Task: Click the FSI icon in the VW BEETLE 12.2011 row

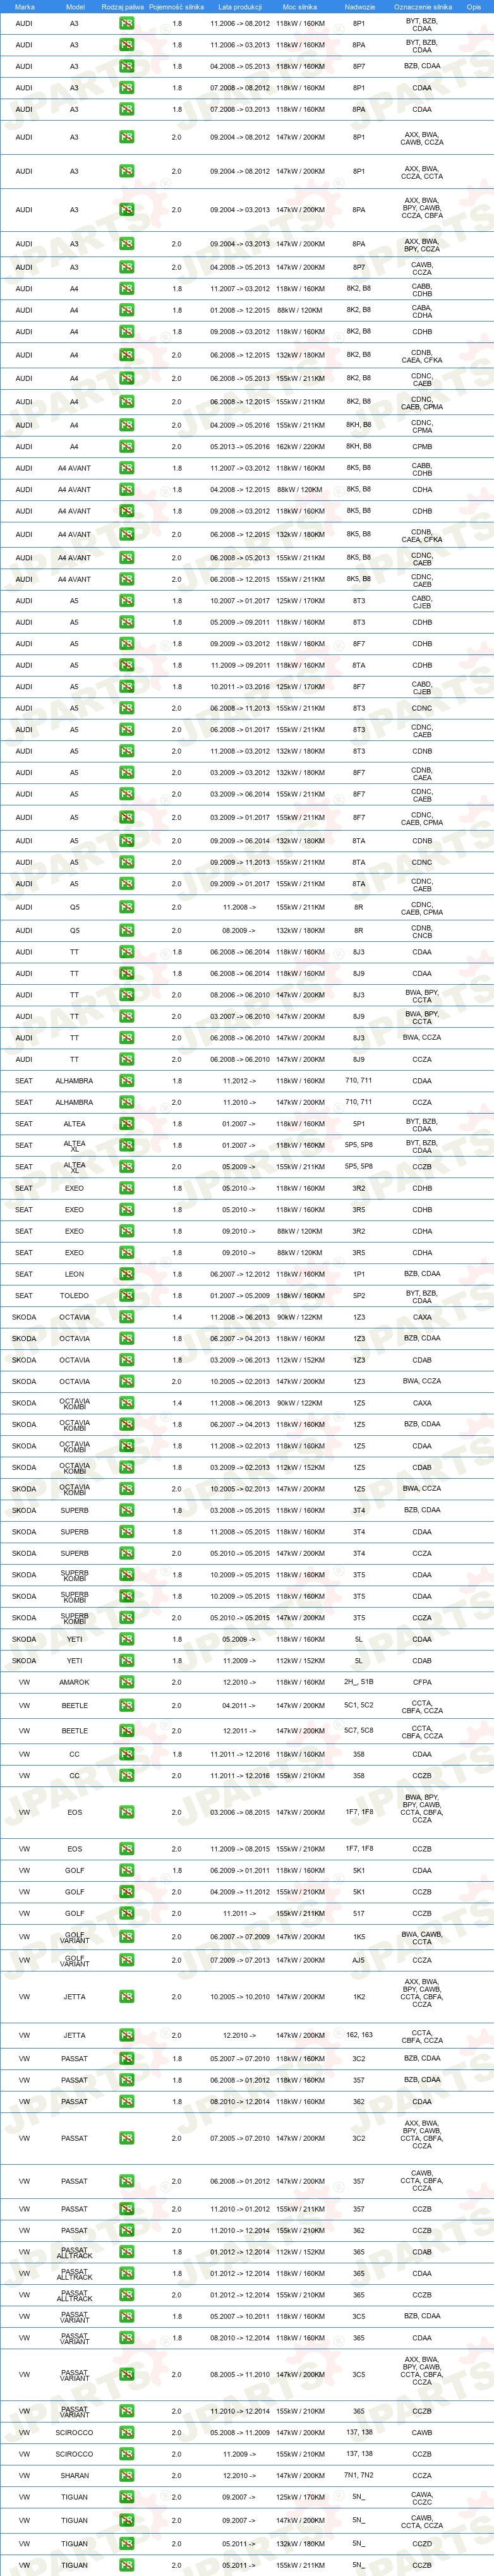Action: pyautogui.click(x=126, y=1731)
